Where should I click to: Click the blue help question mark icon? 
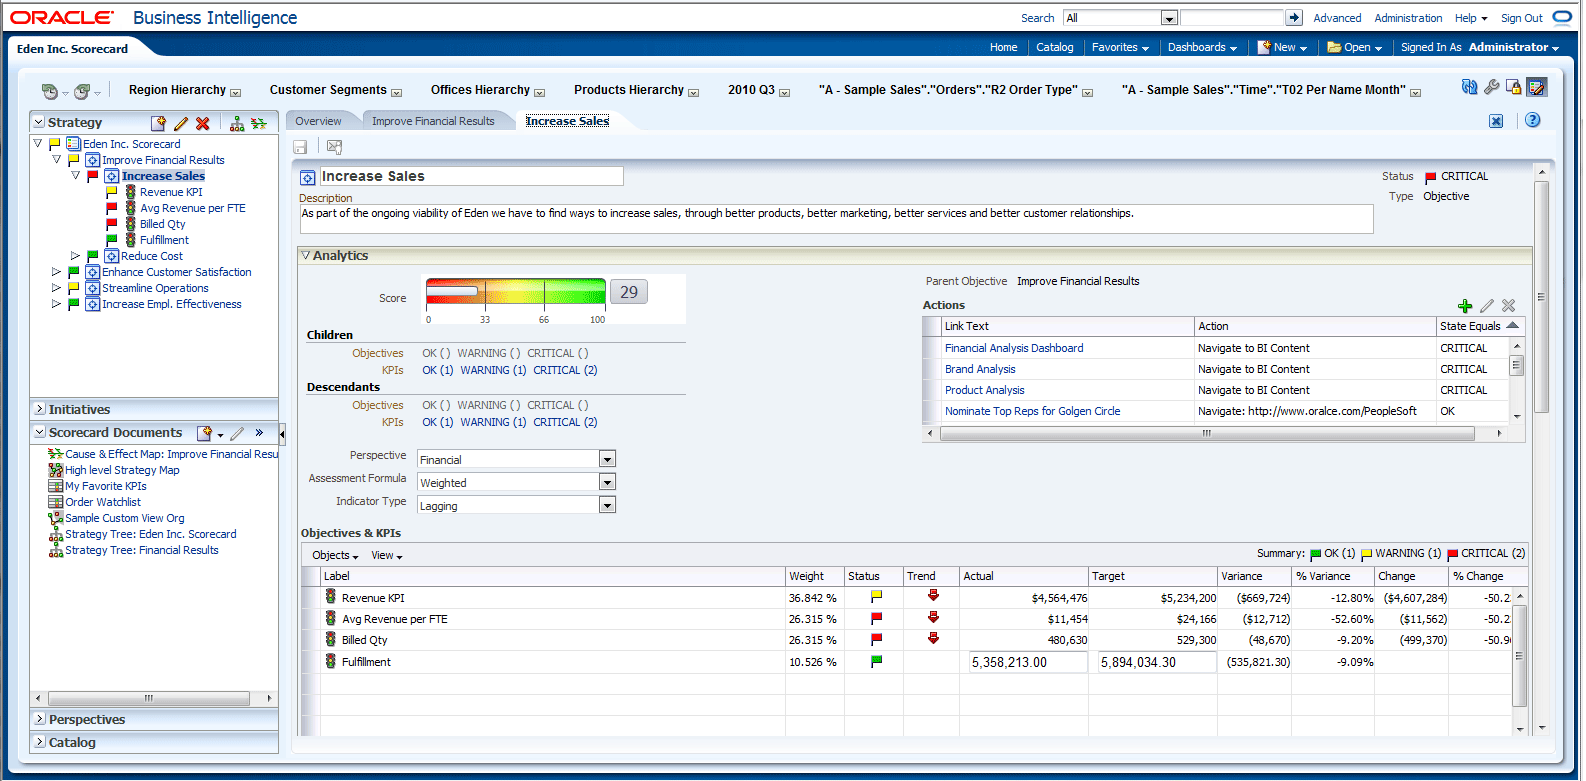tap(1532, 121)
